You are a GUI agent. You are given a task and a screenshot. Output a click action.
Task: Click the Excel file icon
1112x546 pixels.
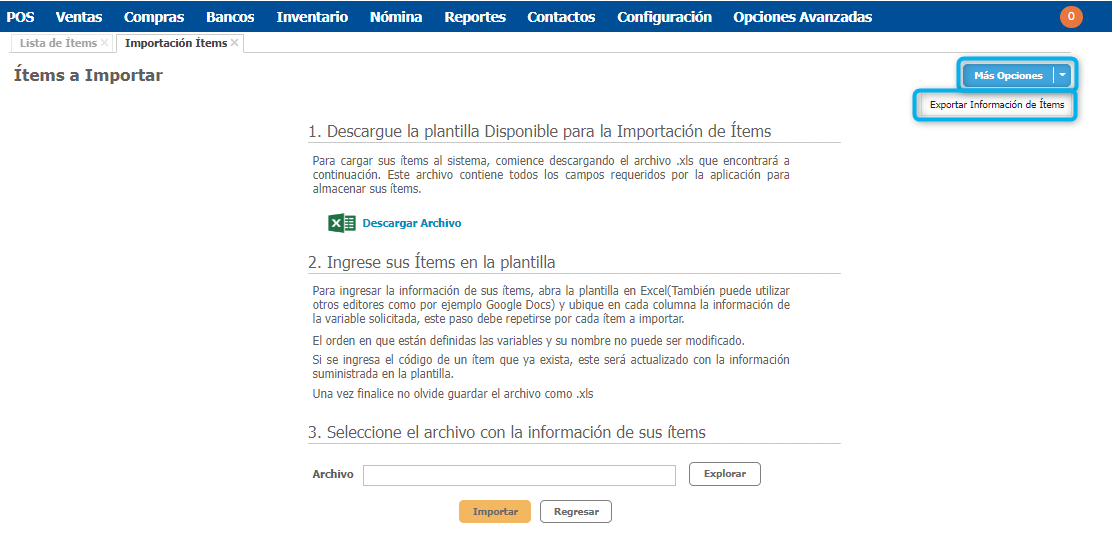[341, 223]
